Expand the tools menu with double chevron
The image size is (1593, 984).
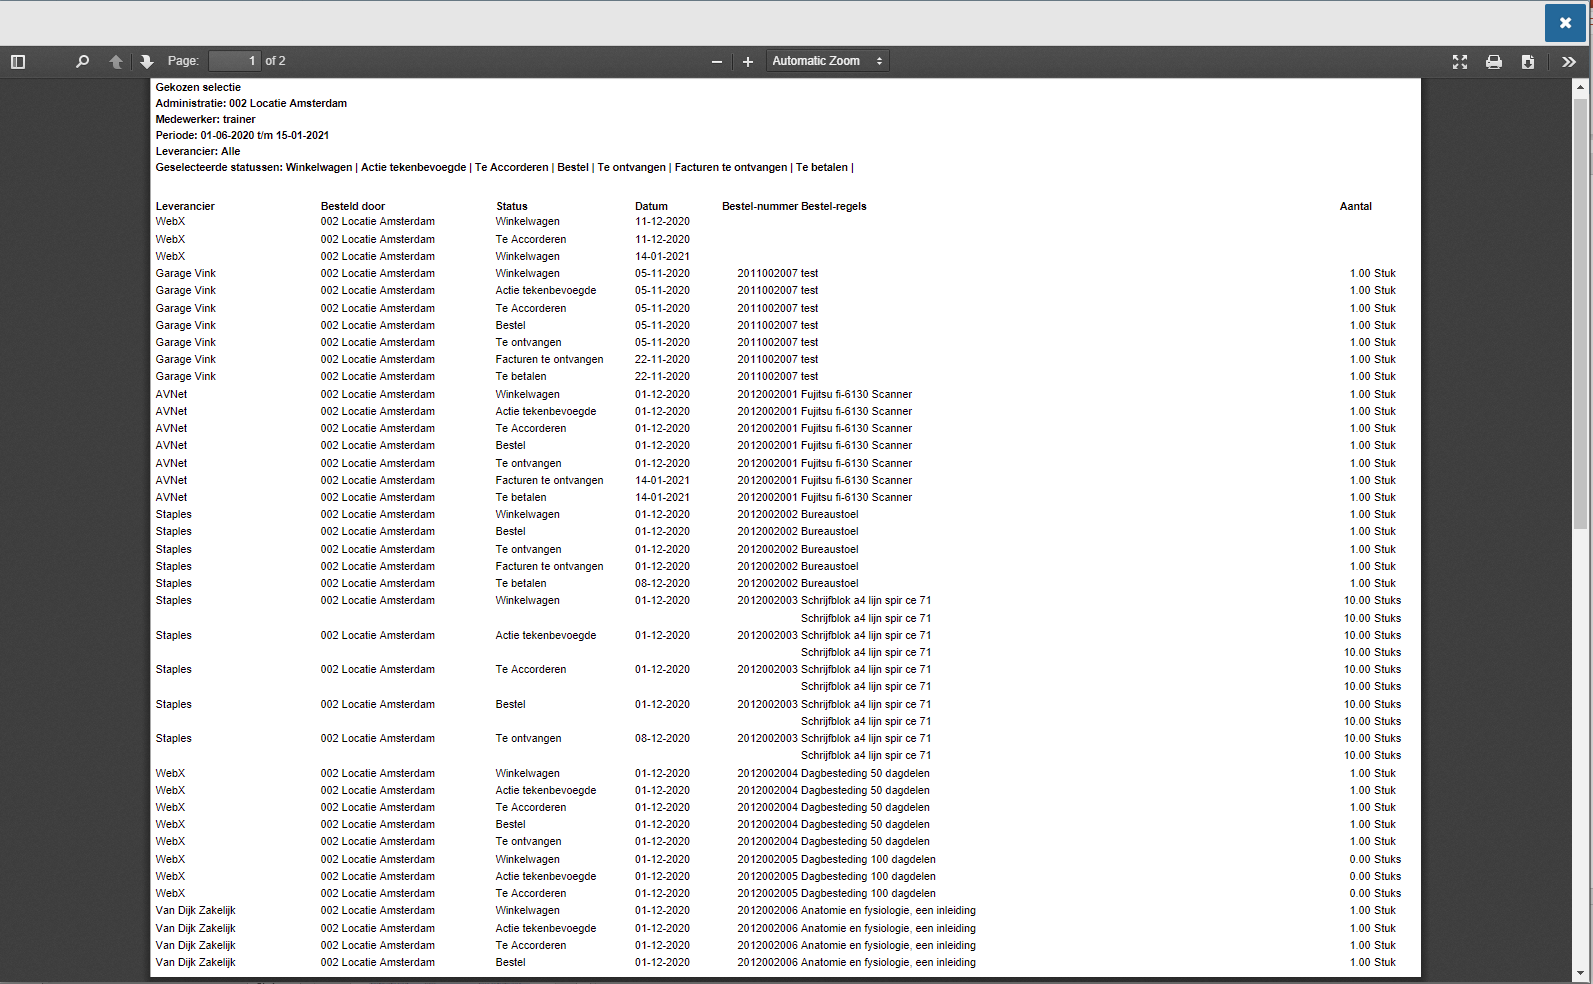coord(1569,62)
